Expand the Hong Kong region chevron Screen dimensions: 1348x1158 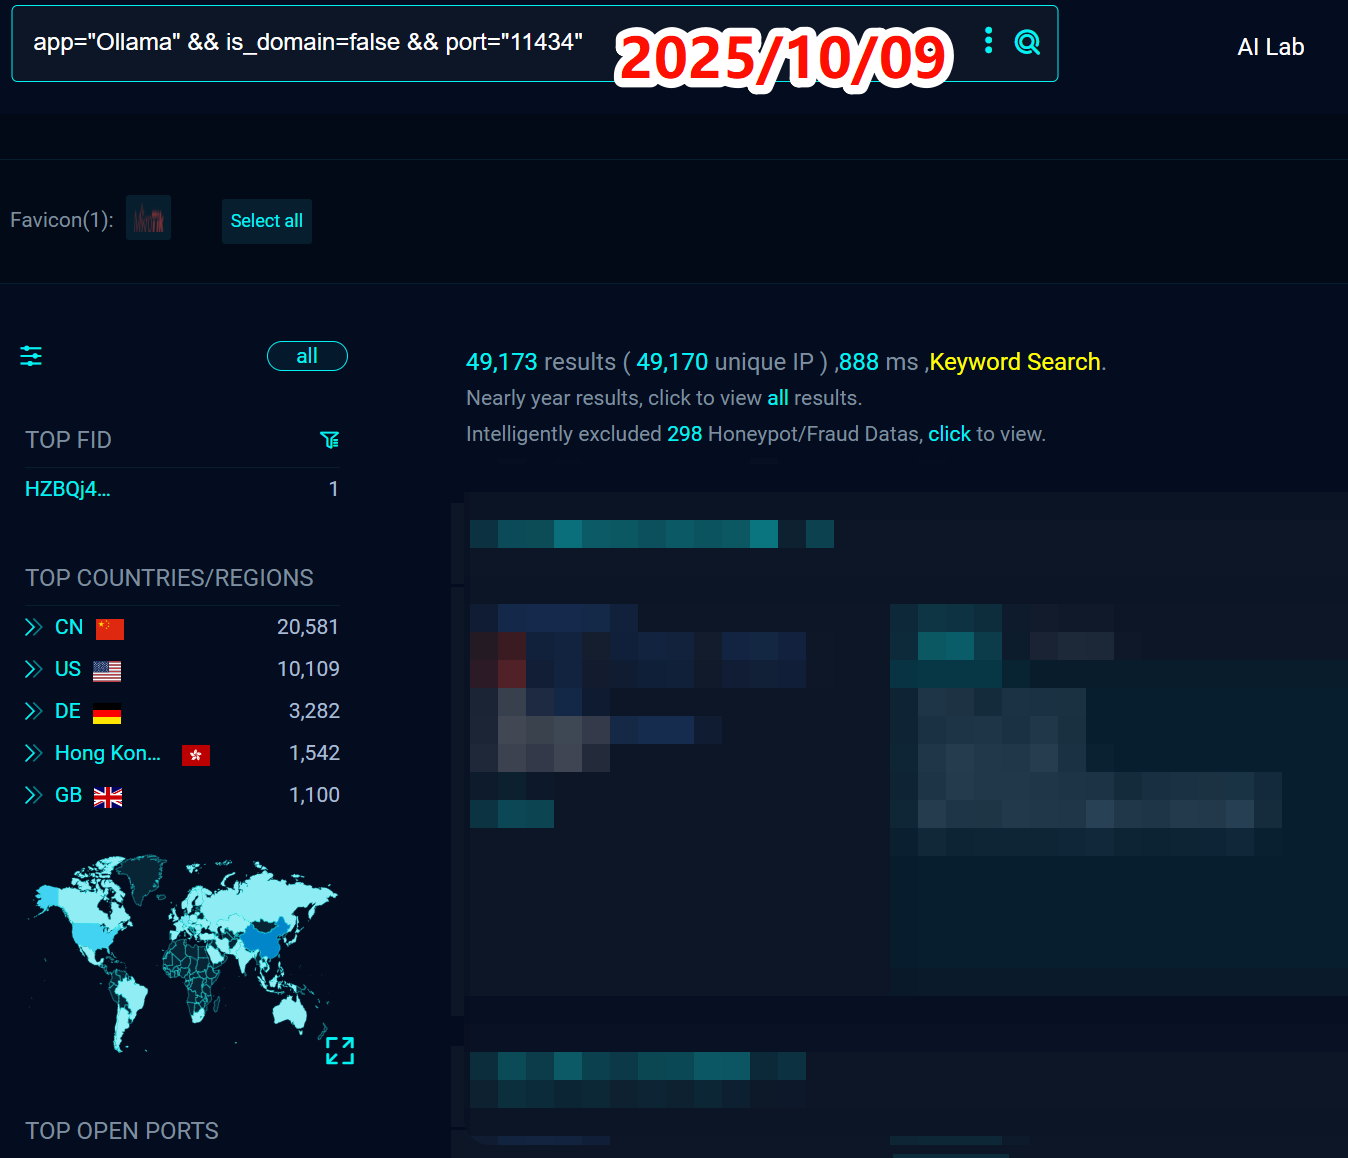coord(34,753)
